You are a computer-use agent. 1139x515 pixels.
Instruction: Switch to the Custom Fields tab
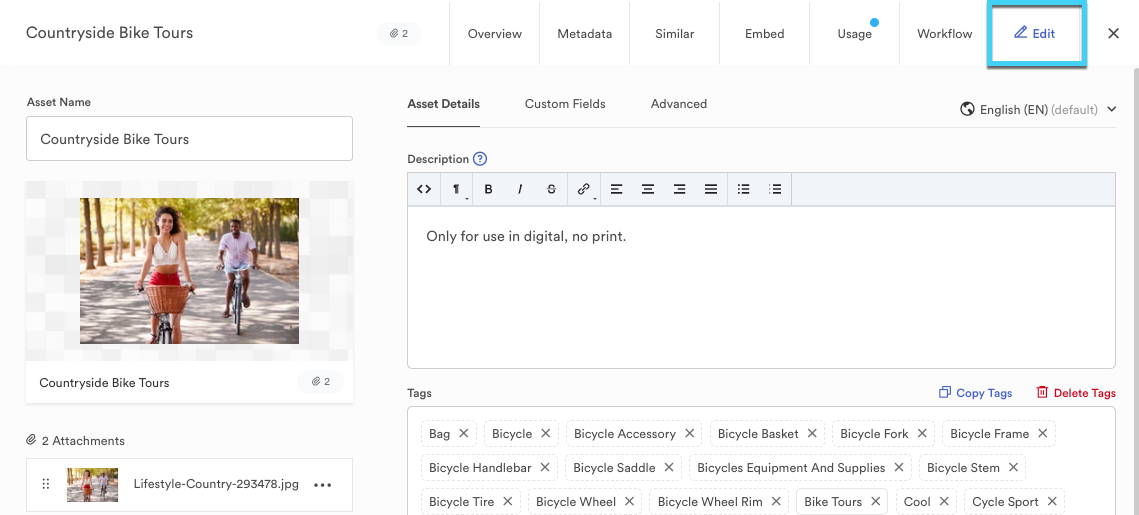[565, 104]
